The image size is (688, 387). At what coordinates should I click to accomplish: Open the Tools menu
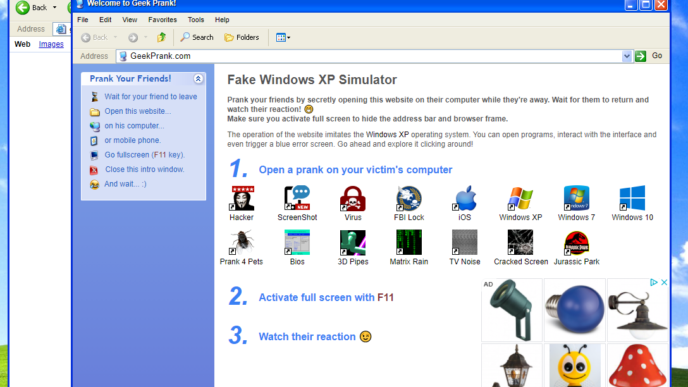pyautogui.click(x=196, y=20)
